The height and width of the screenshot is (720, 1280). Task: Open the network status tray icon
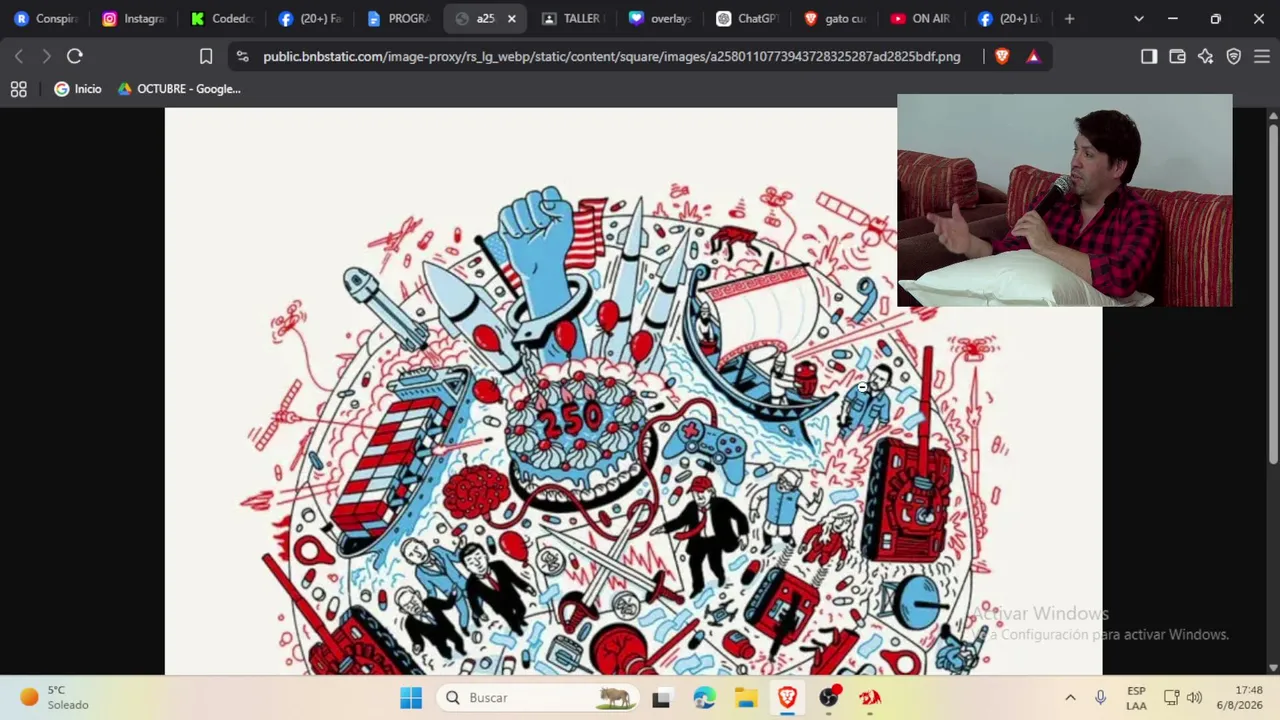point(1172,697)
